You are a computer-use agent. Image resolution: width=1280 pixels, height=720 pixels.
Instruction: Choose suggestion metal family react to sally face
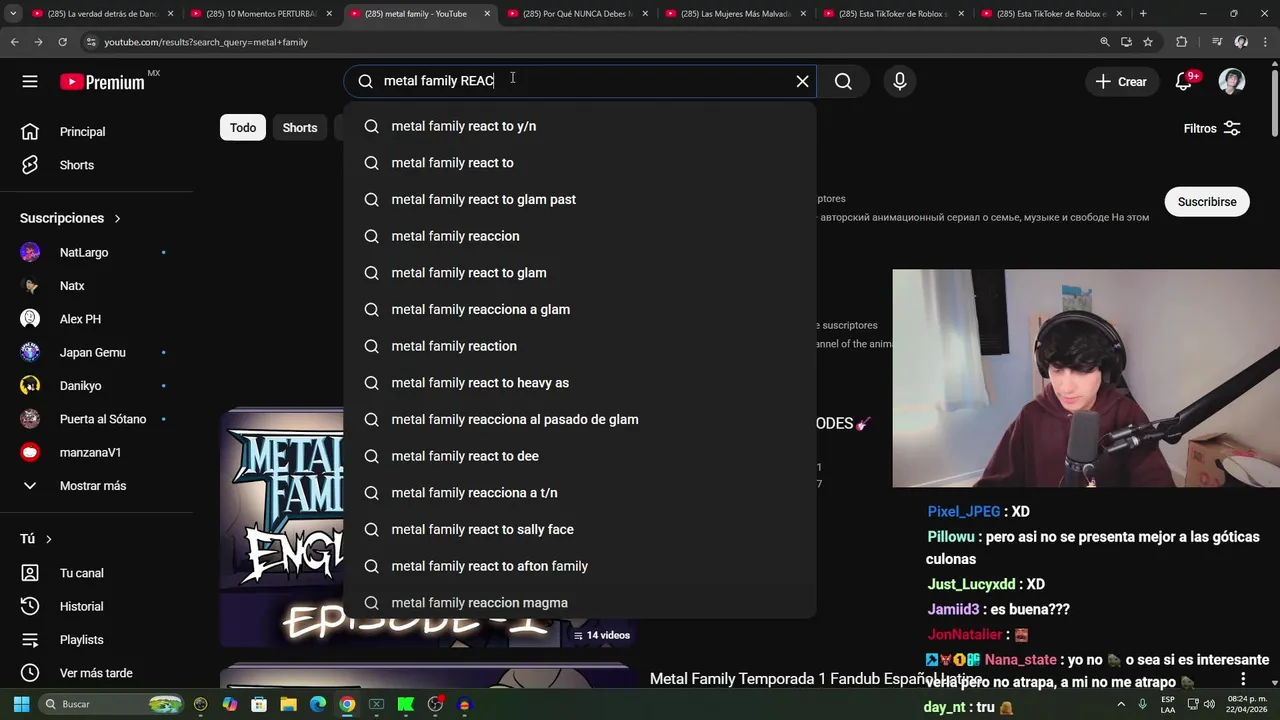click(x=580, y=529)
